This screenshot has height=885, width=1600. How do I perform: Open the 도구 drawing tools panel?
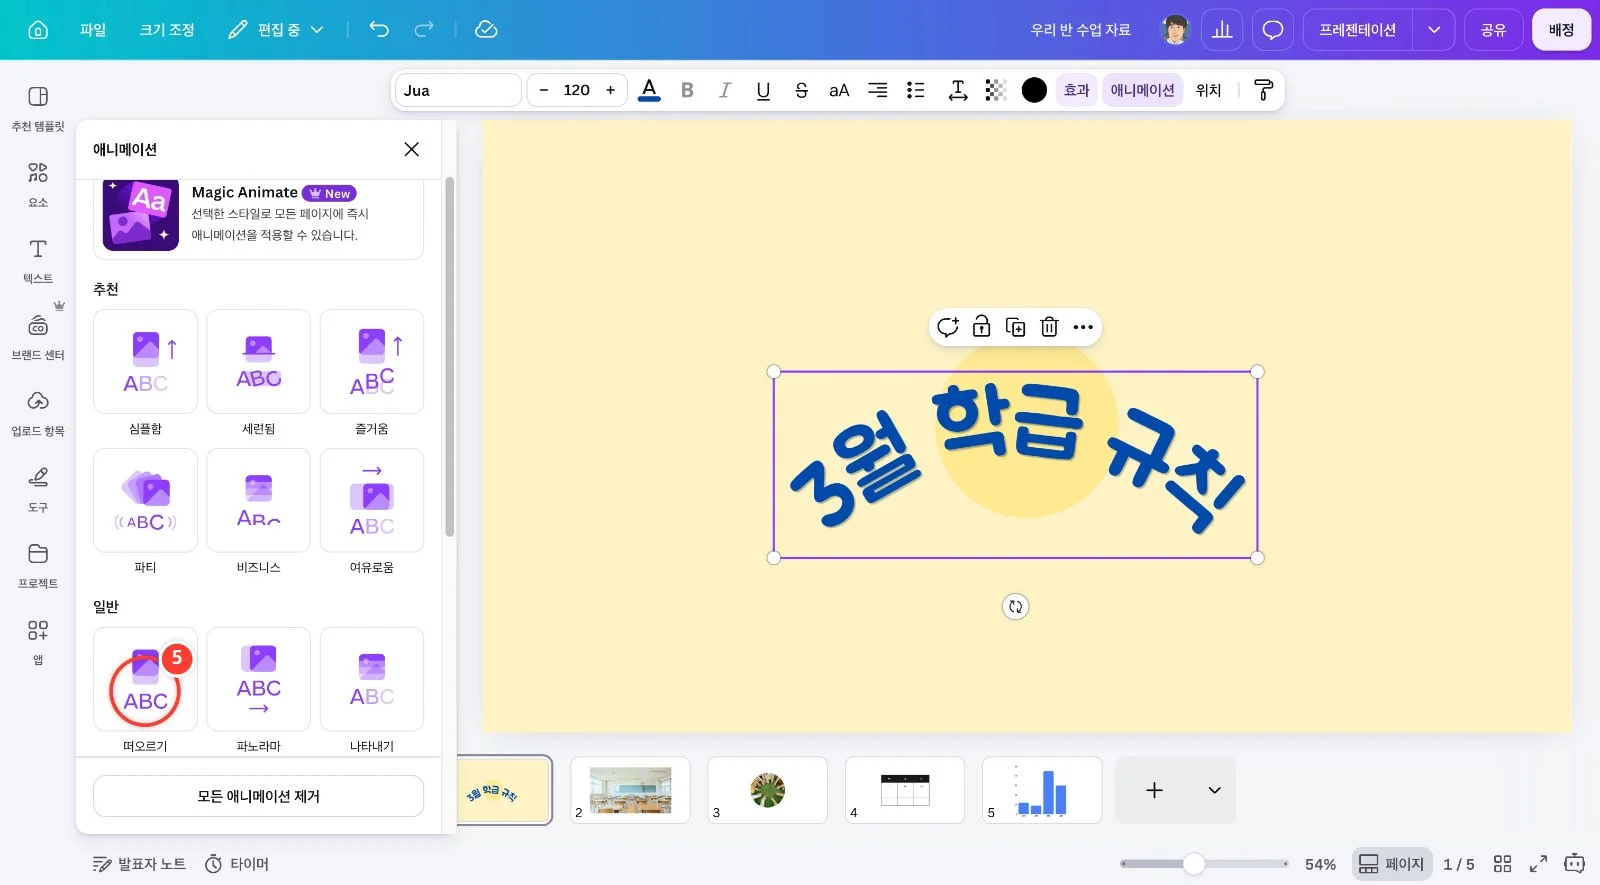[38, 489]
